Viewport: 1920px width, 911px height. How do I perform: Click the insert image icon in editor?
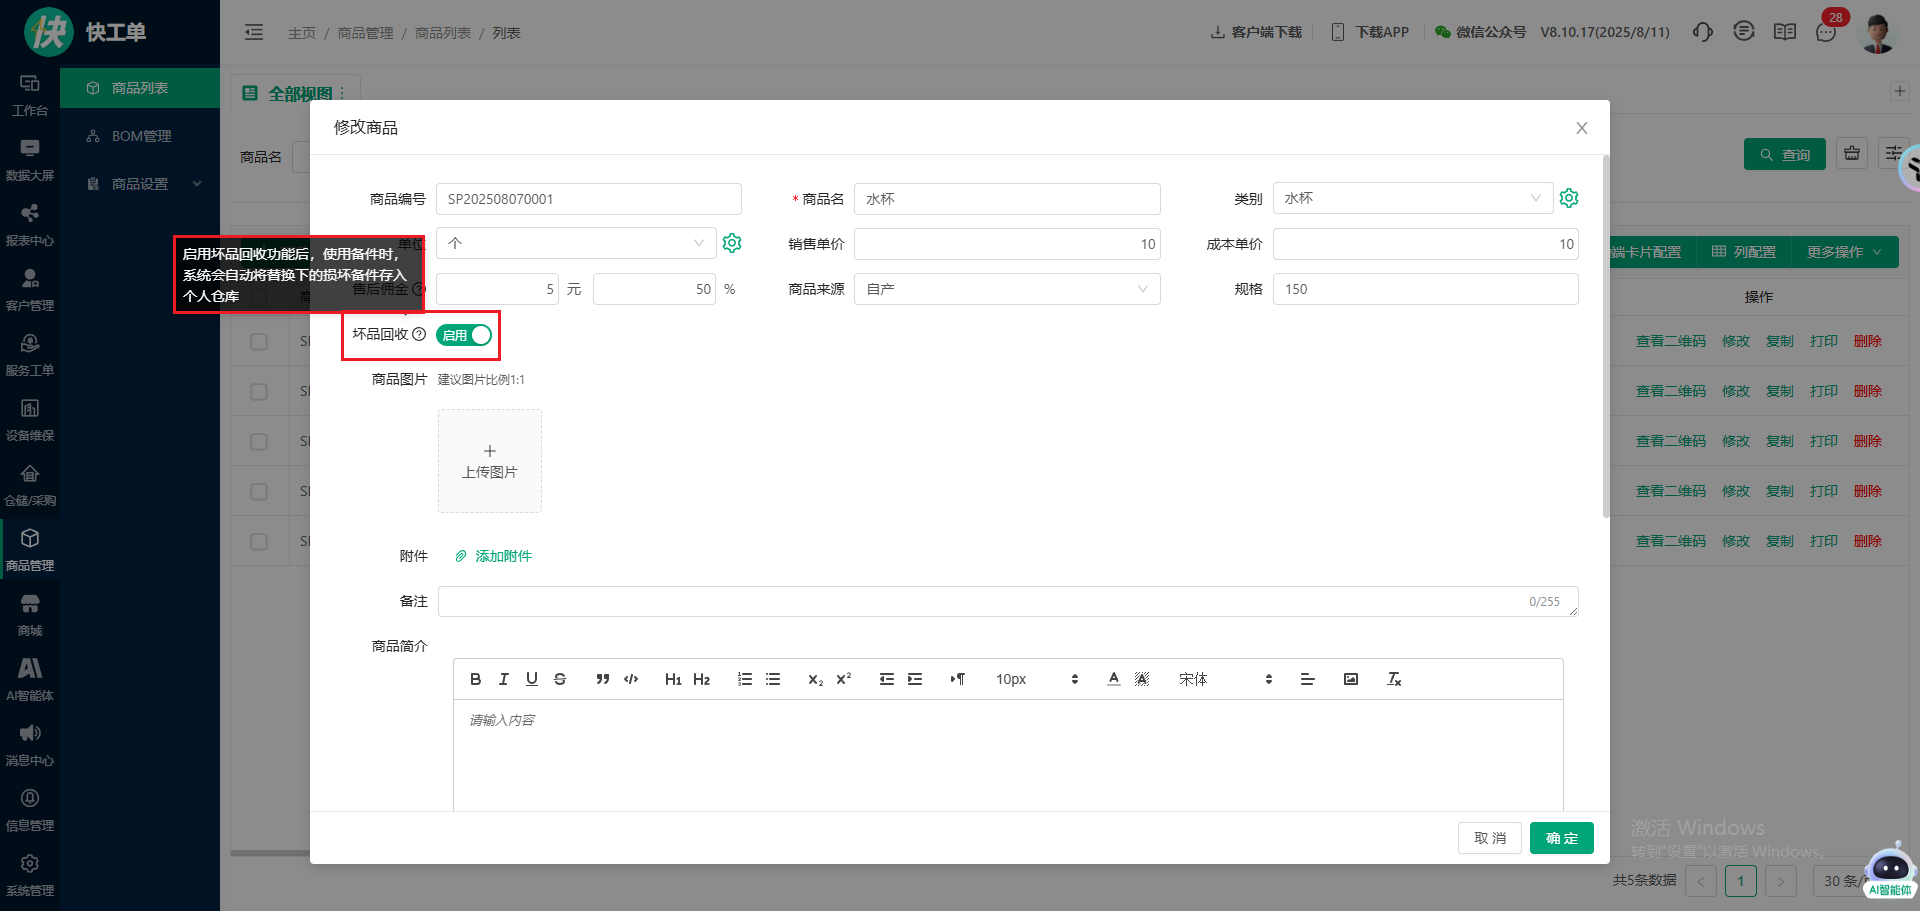(x=1351, y=679)
